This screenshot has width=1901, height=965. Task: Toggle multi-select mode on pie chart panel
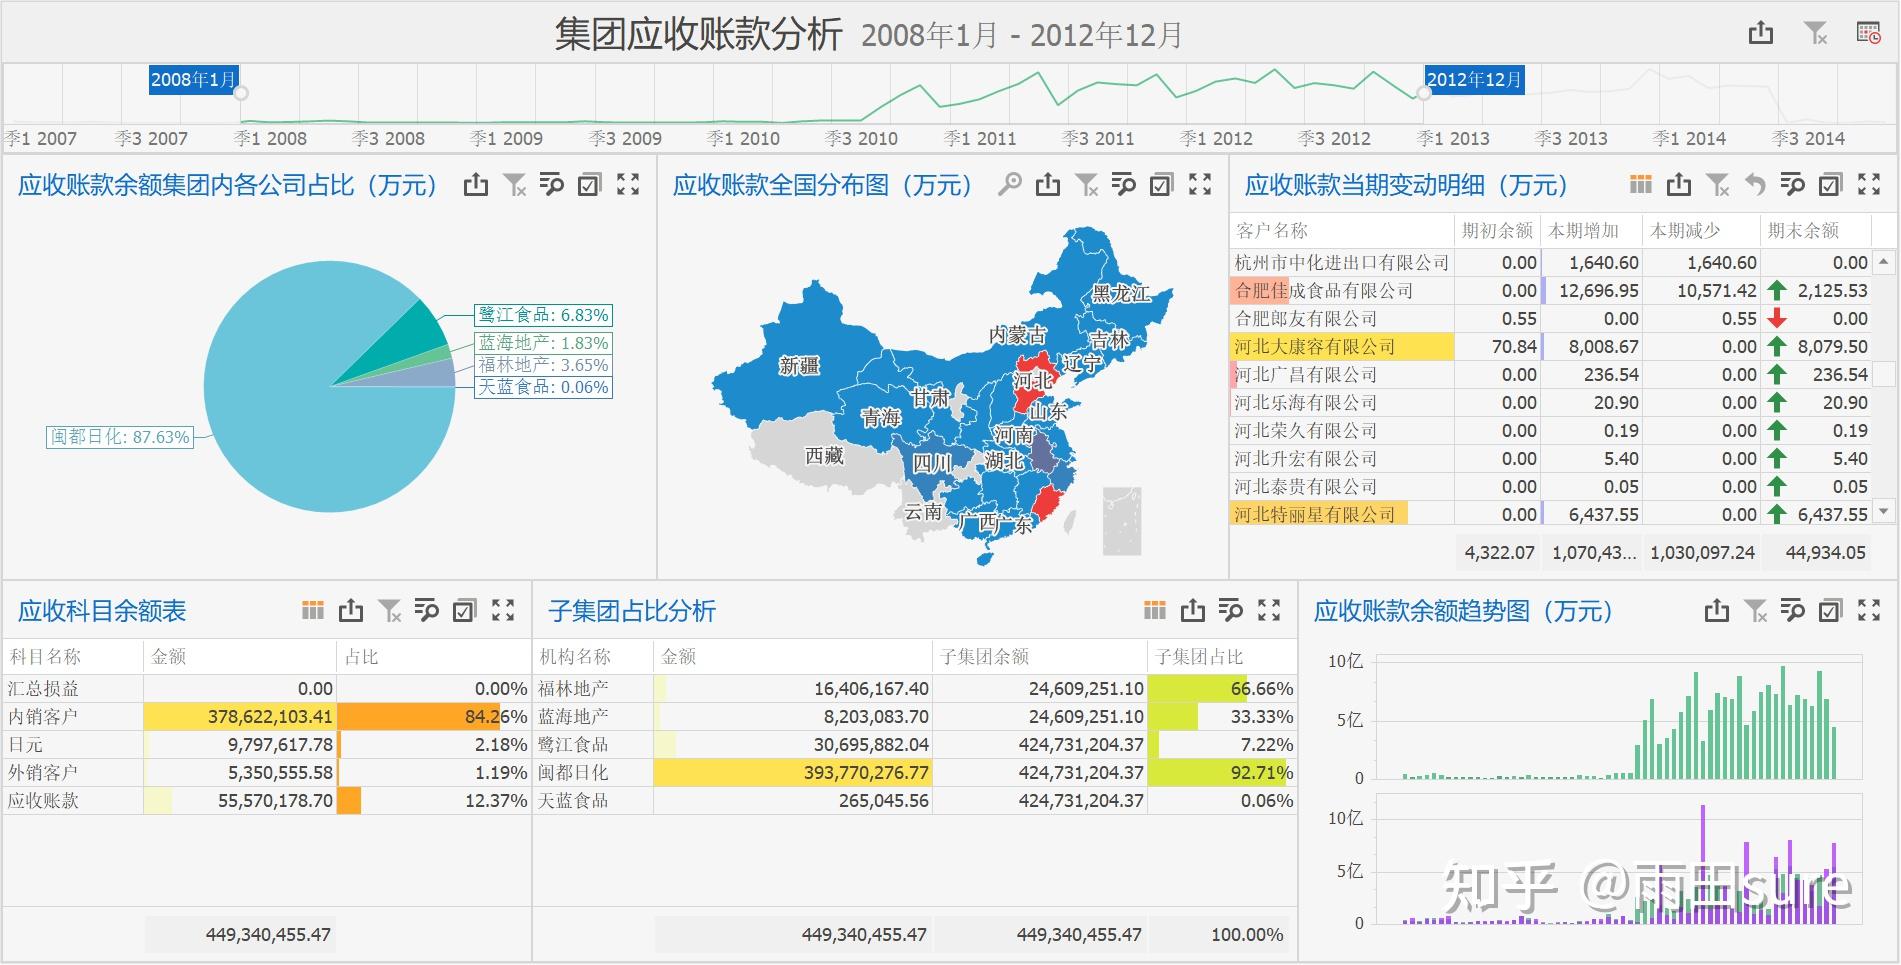pyautogui.click(x=590, y=184)
